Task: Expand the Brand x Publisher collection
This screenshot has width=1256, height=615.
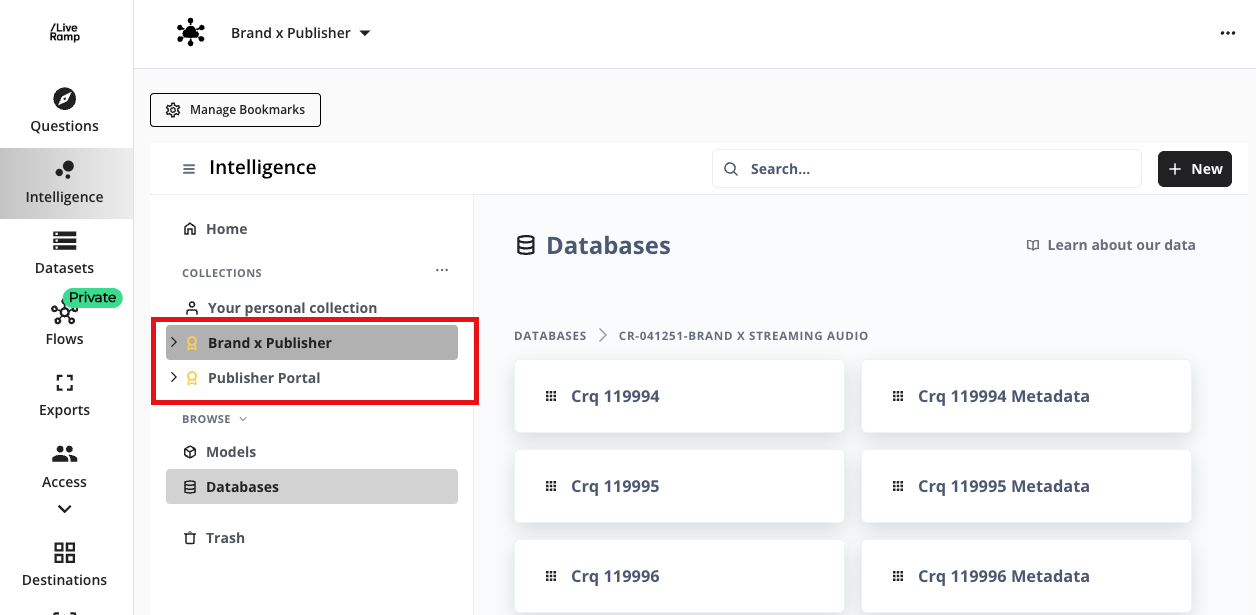Action: [x=174, y=342]
